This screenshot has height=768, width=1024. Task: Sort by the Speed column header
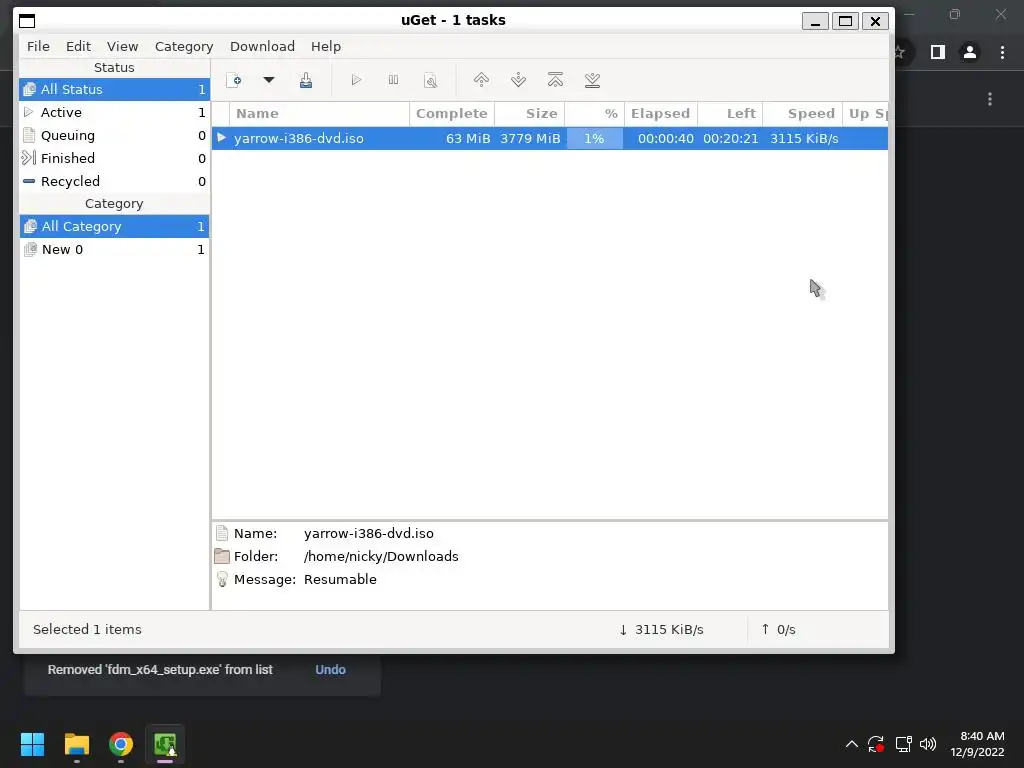click(x=802, y=114)
